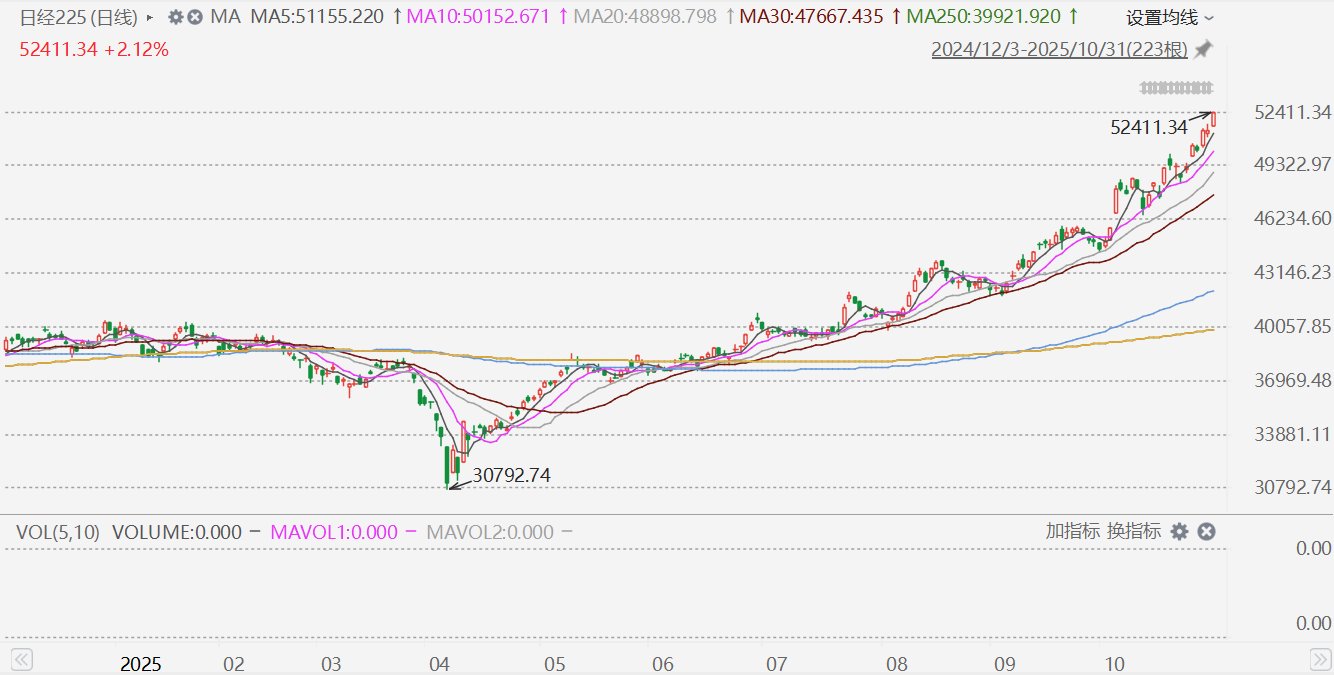Close the VOL indicator panel
The height and width of the screenshot is (675, 1334).
tap(1206, 531)
